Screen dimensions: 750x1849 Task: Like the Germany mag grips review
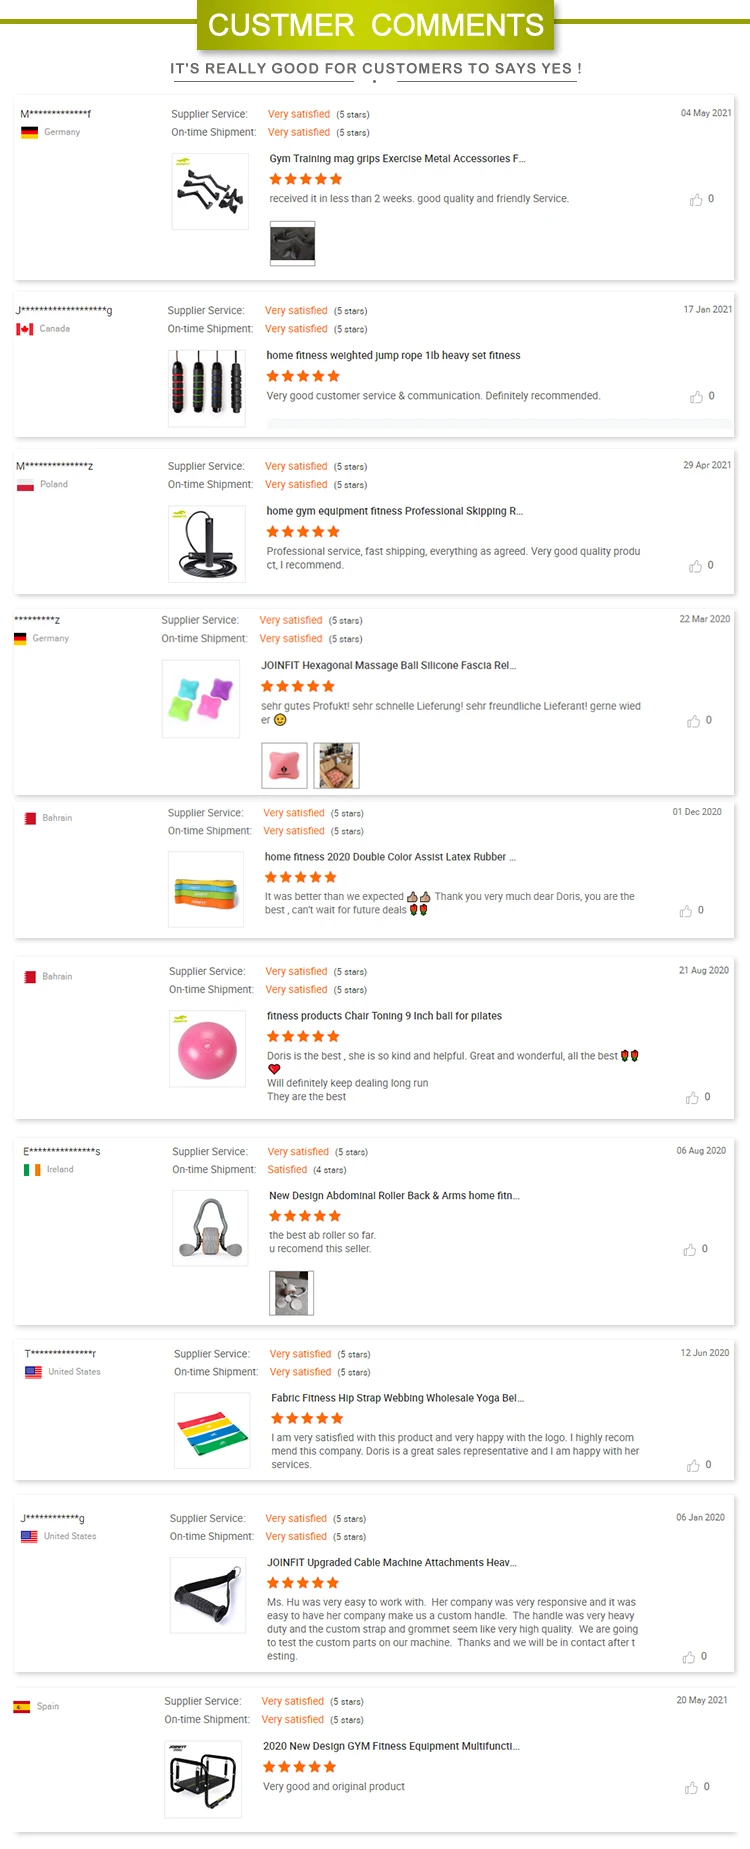(696, 200)
